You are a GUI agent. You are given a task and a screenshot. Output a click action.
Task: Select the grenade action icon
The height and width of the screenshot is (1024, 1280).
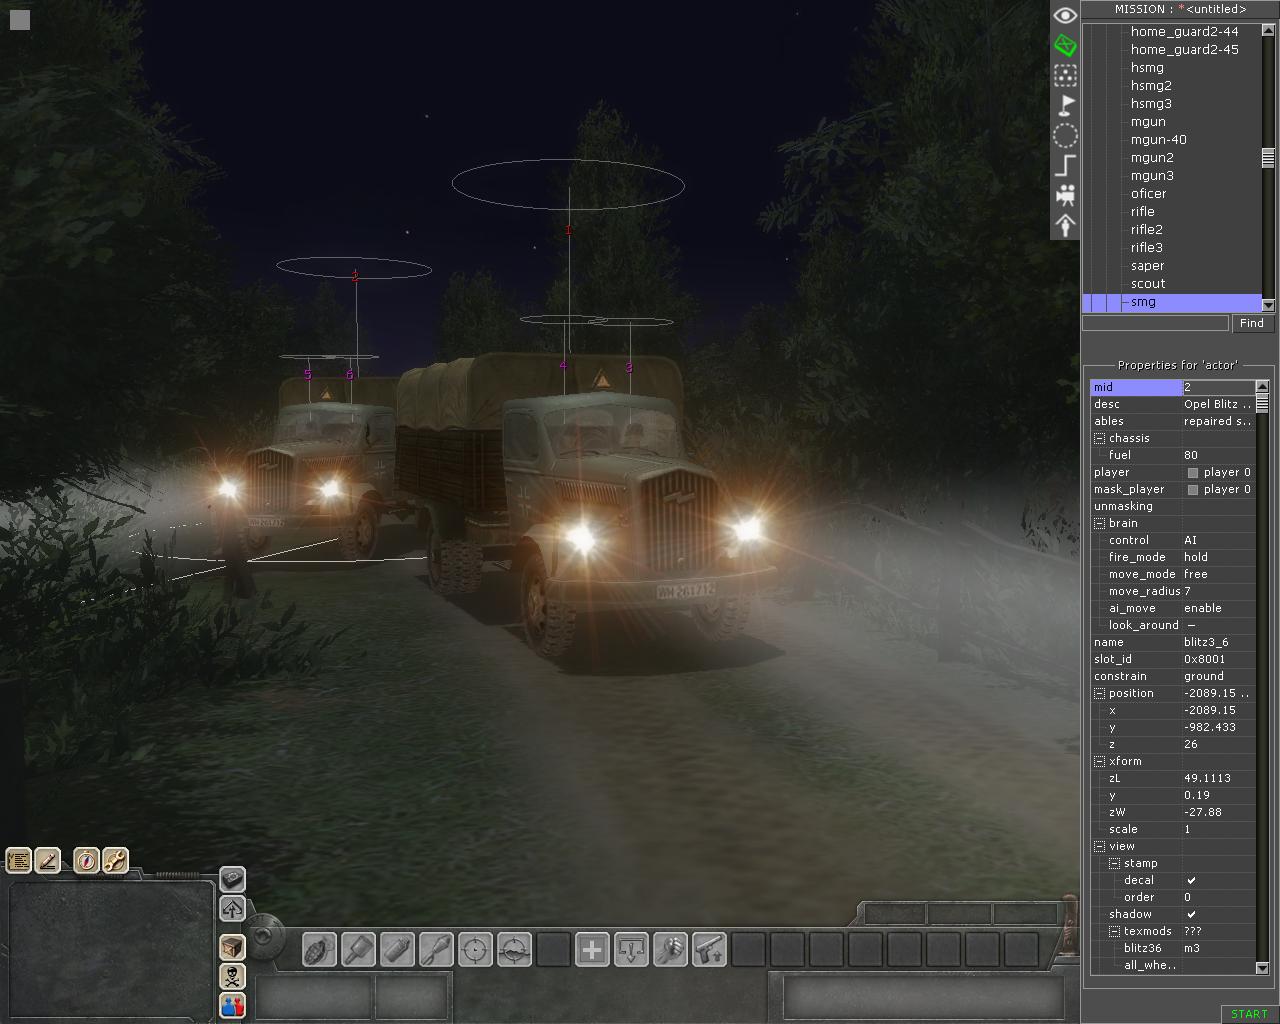320,949
